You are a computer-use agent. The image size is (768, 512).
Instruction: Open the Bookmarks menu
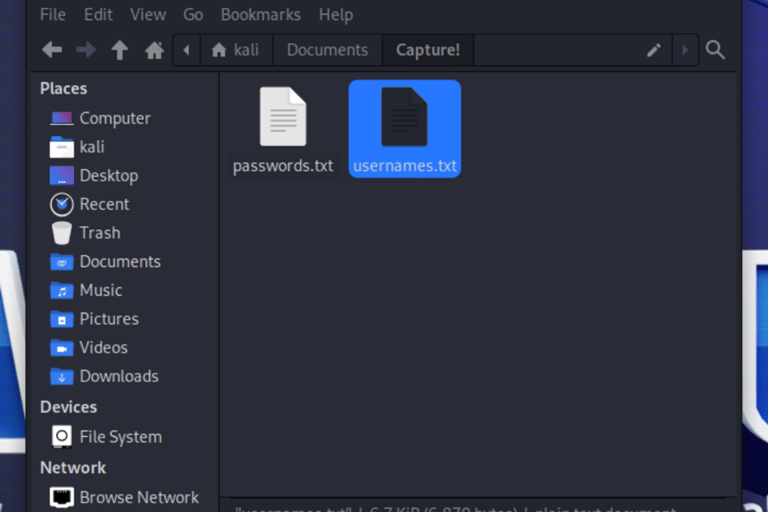coord(261,15)
